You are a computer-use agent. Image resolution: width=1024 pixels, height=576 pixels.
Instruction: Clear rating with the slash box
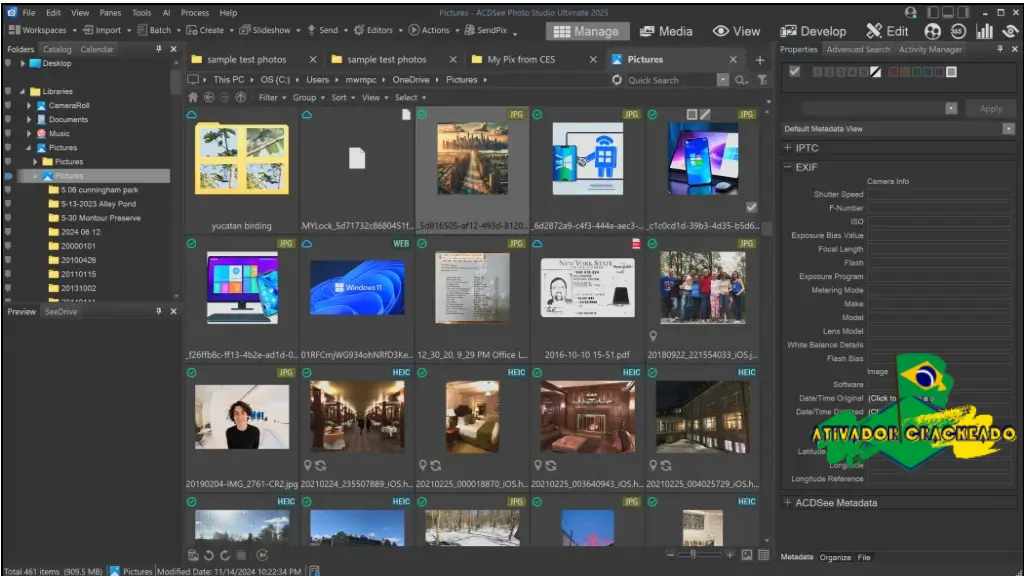tap(876, 72)
